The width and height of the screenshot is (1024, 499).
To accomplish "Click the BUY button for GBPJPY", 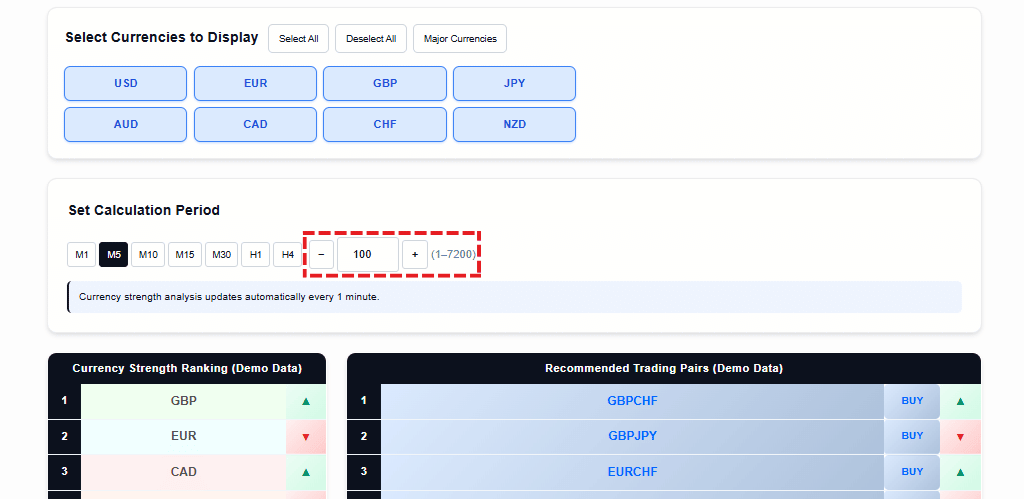I will [x=912, y=436].
